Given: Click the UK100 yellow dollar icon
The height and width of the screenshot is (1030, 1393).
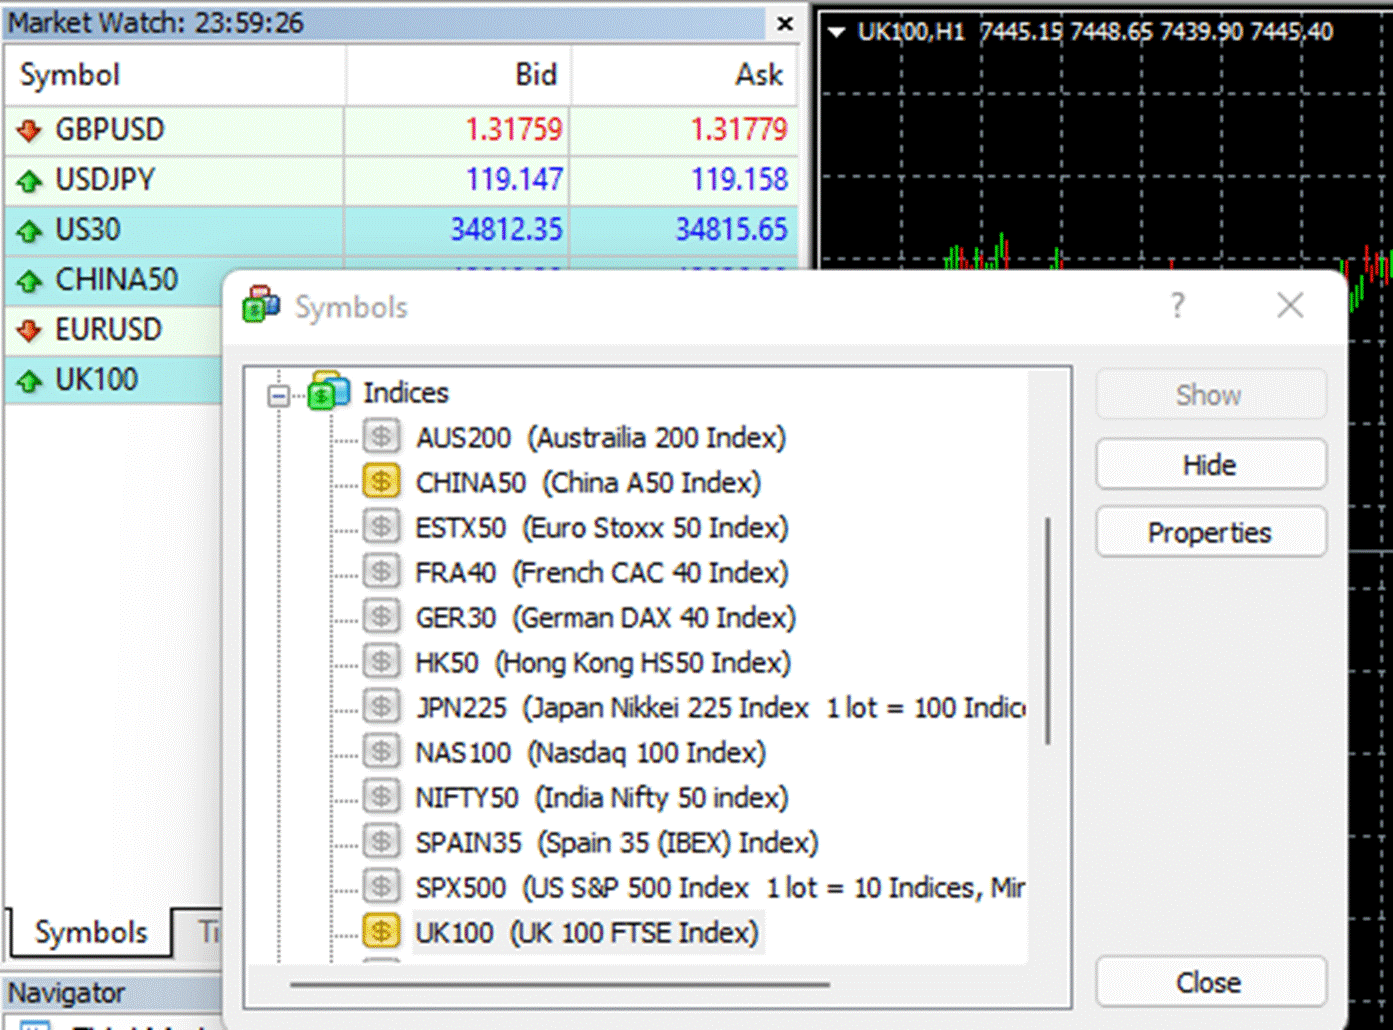Looking at the screenshot, I should pos(381,932).
